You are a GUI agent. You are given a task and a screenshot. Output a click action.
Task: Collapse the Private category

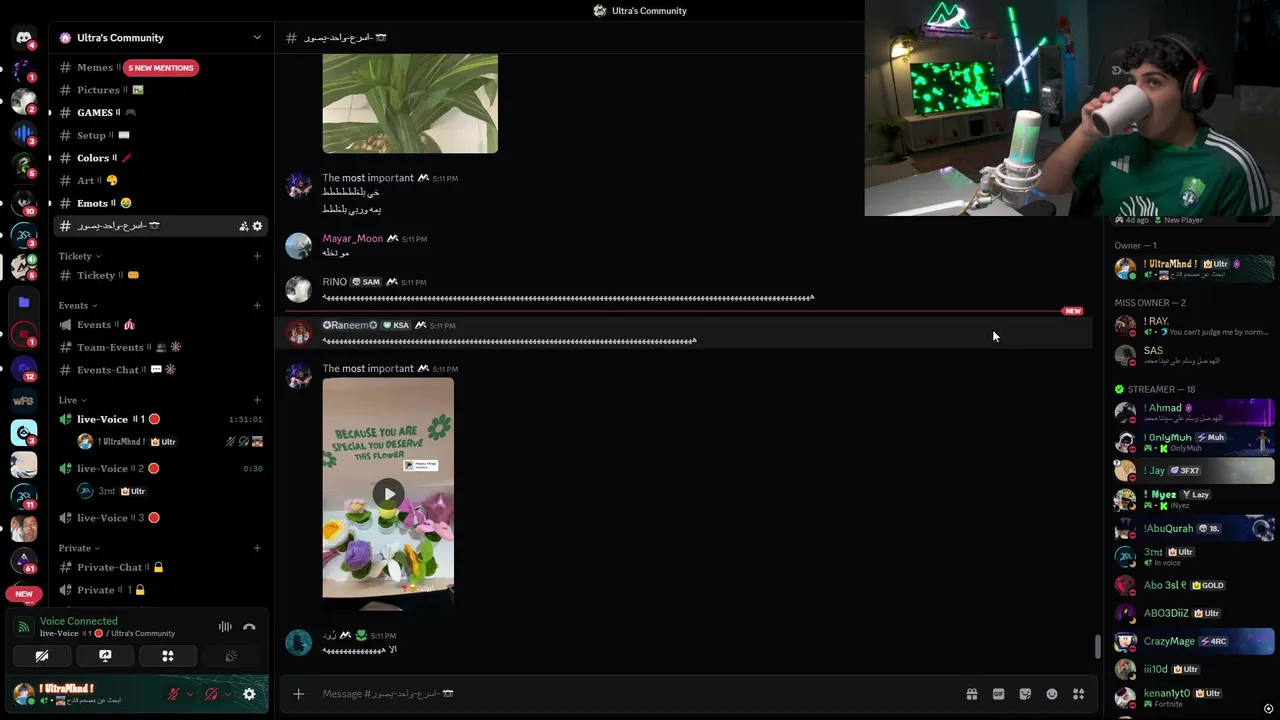(x=79, y=548)
